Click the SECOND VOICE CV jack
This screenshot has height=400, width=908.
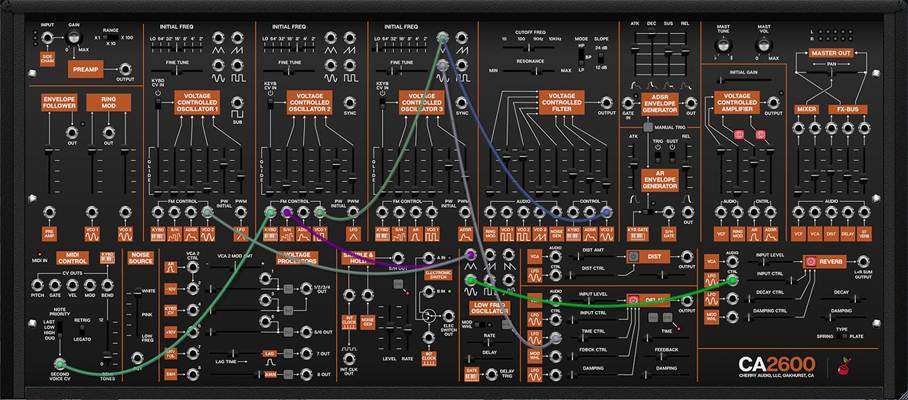59,364
